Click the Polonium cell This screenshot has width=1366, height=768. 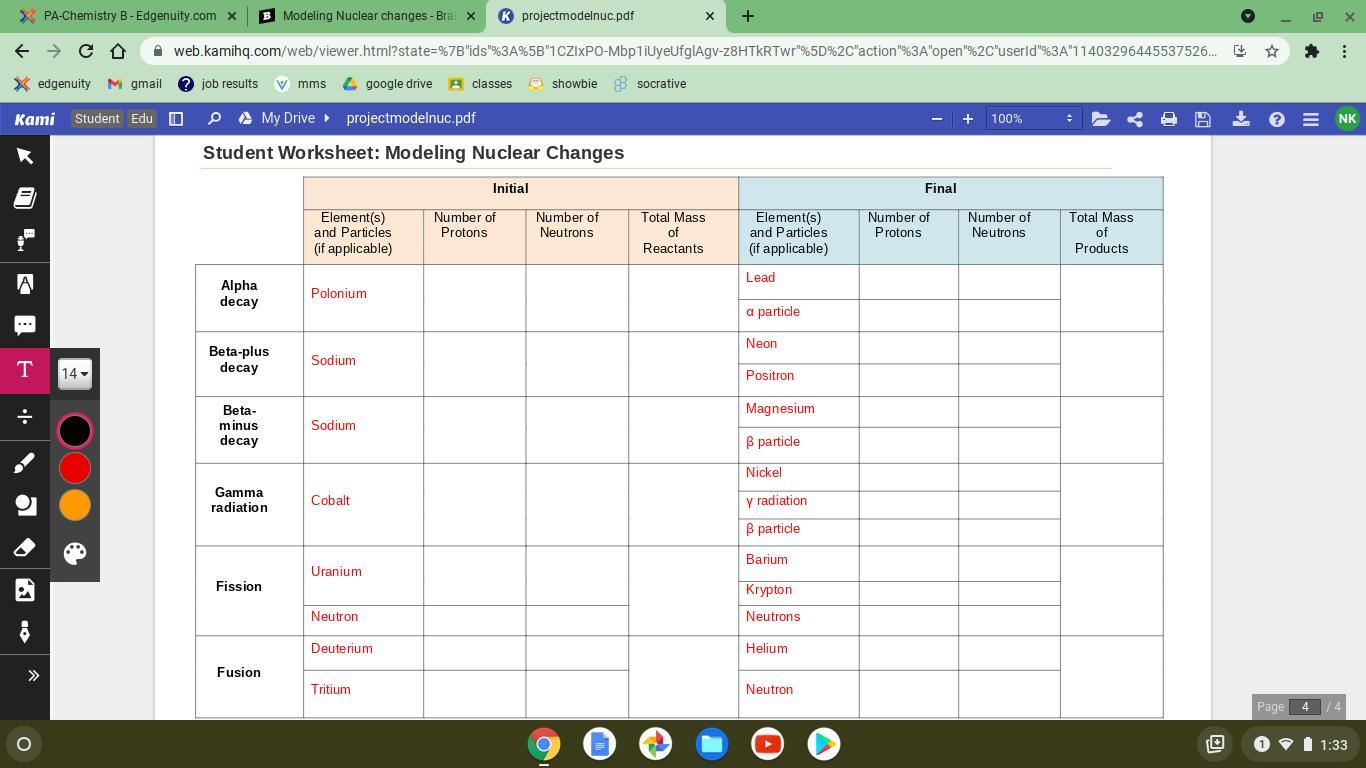[363, 298]
